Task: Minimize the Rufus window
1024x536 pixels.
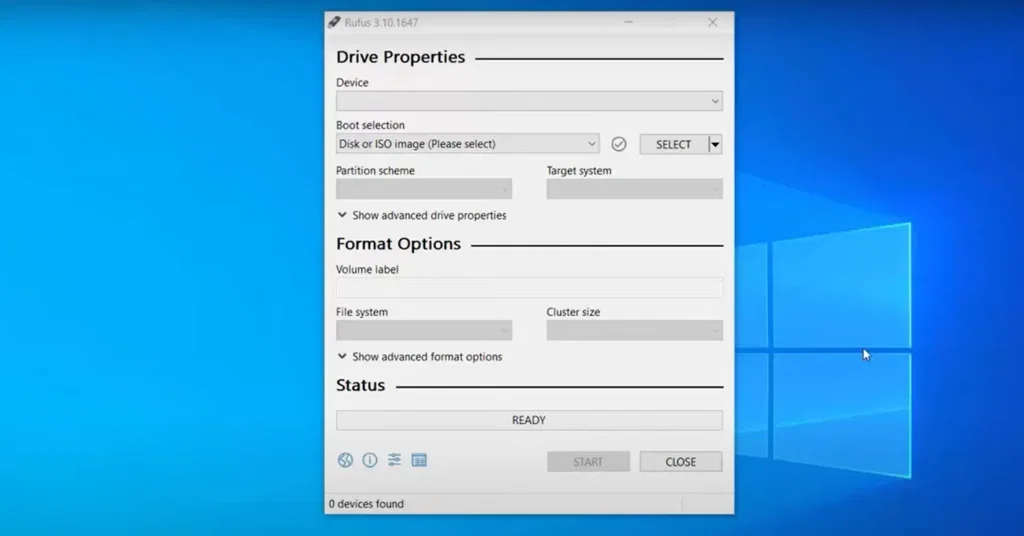Action: point(628,22)
